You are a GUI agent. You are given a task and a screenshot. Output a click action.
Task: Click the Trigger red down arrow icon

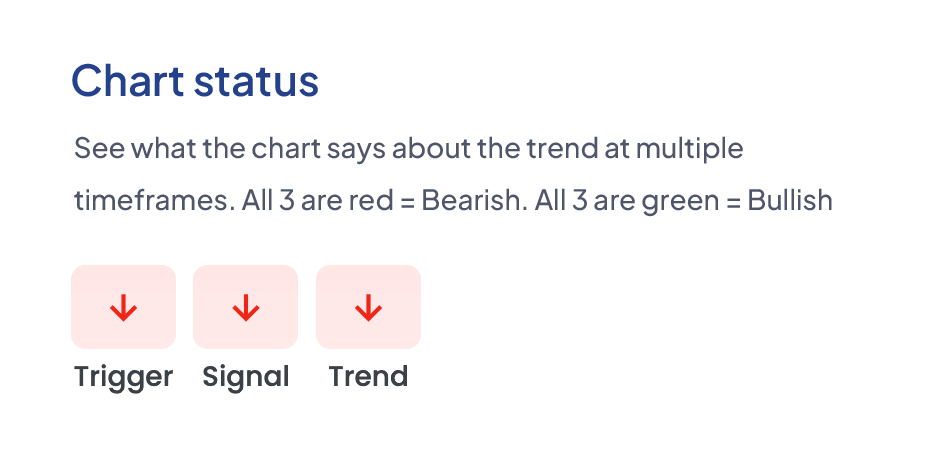point(124,308)
